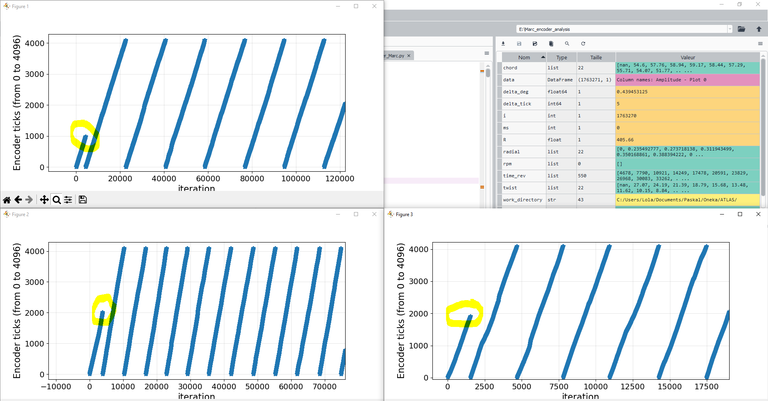Open the Variable Explorer options hamburger menu
The image size is (768, 401).
point(760,44)
